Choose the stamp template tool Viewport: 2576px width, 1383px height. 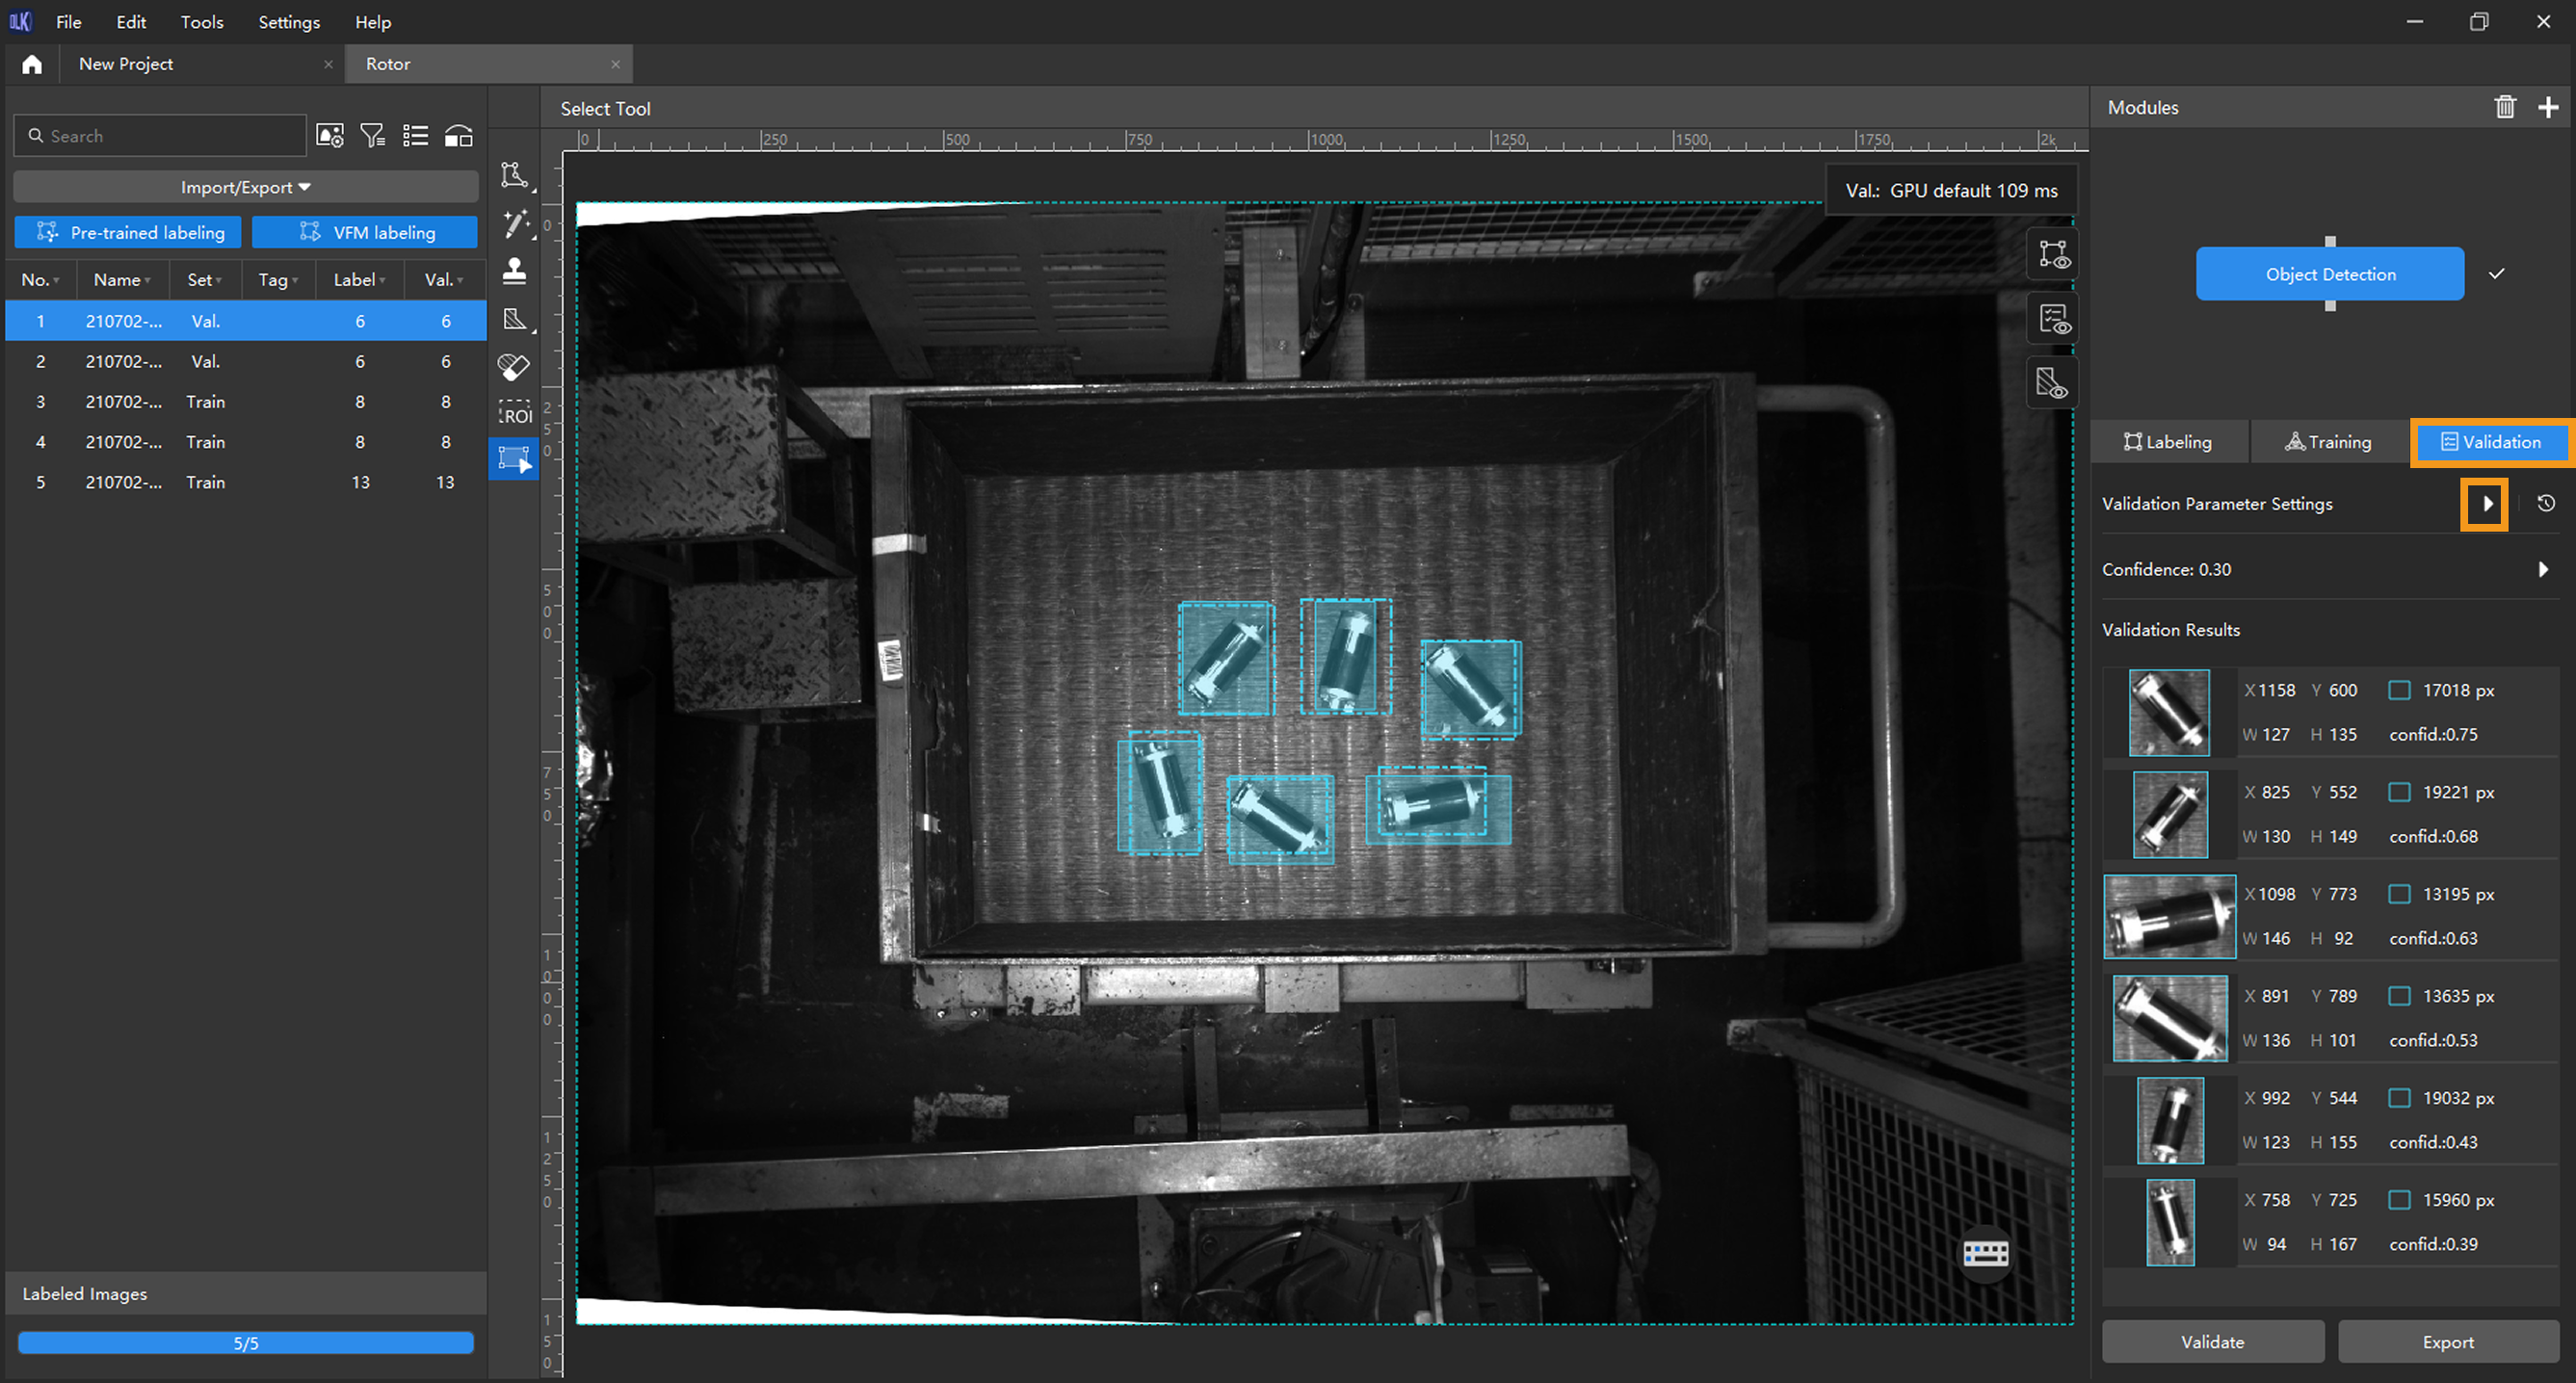point(514,271)
